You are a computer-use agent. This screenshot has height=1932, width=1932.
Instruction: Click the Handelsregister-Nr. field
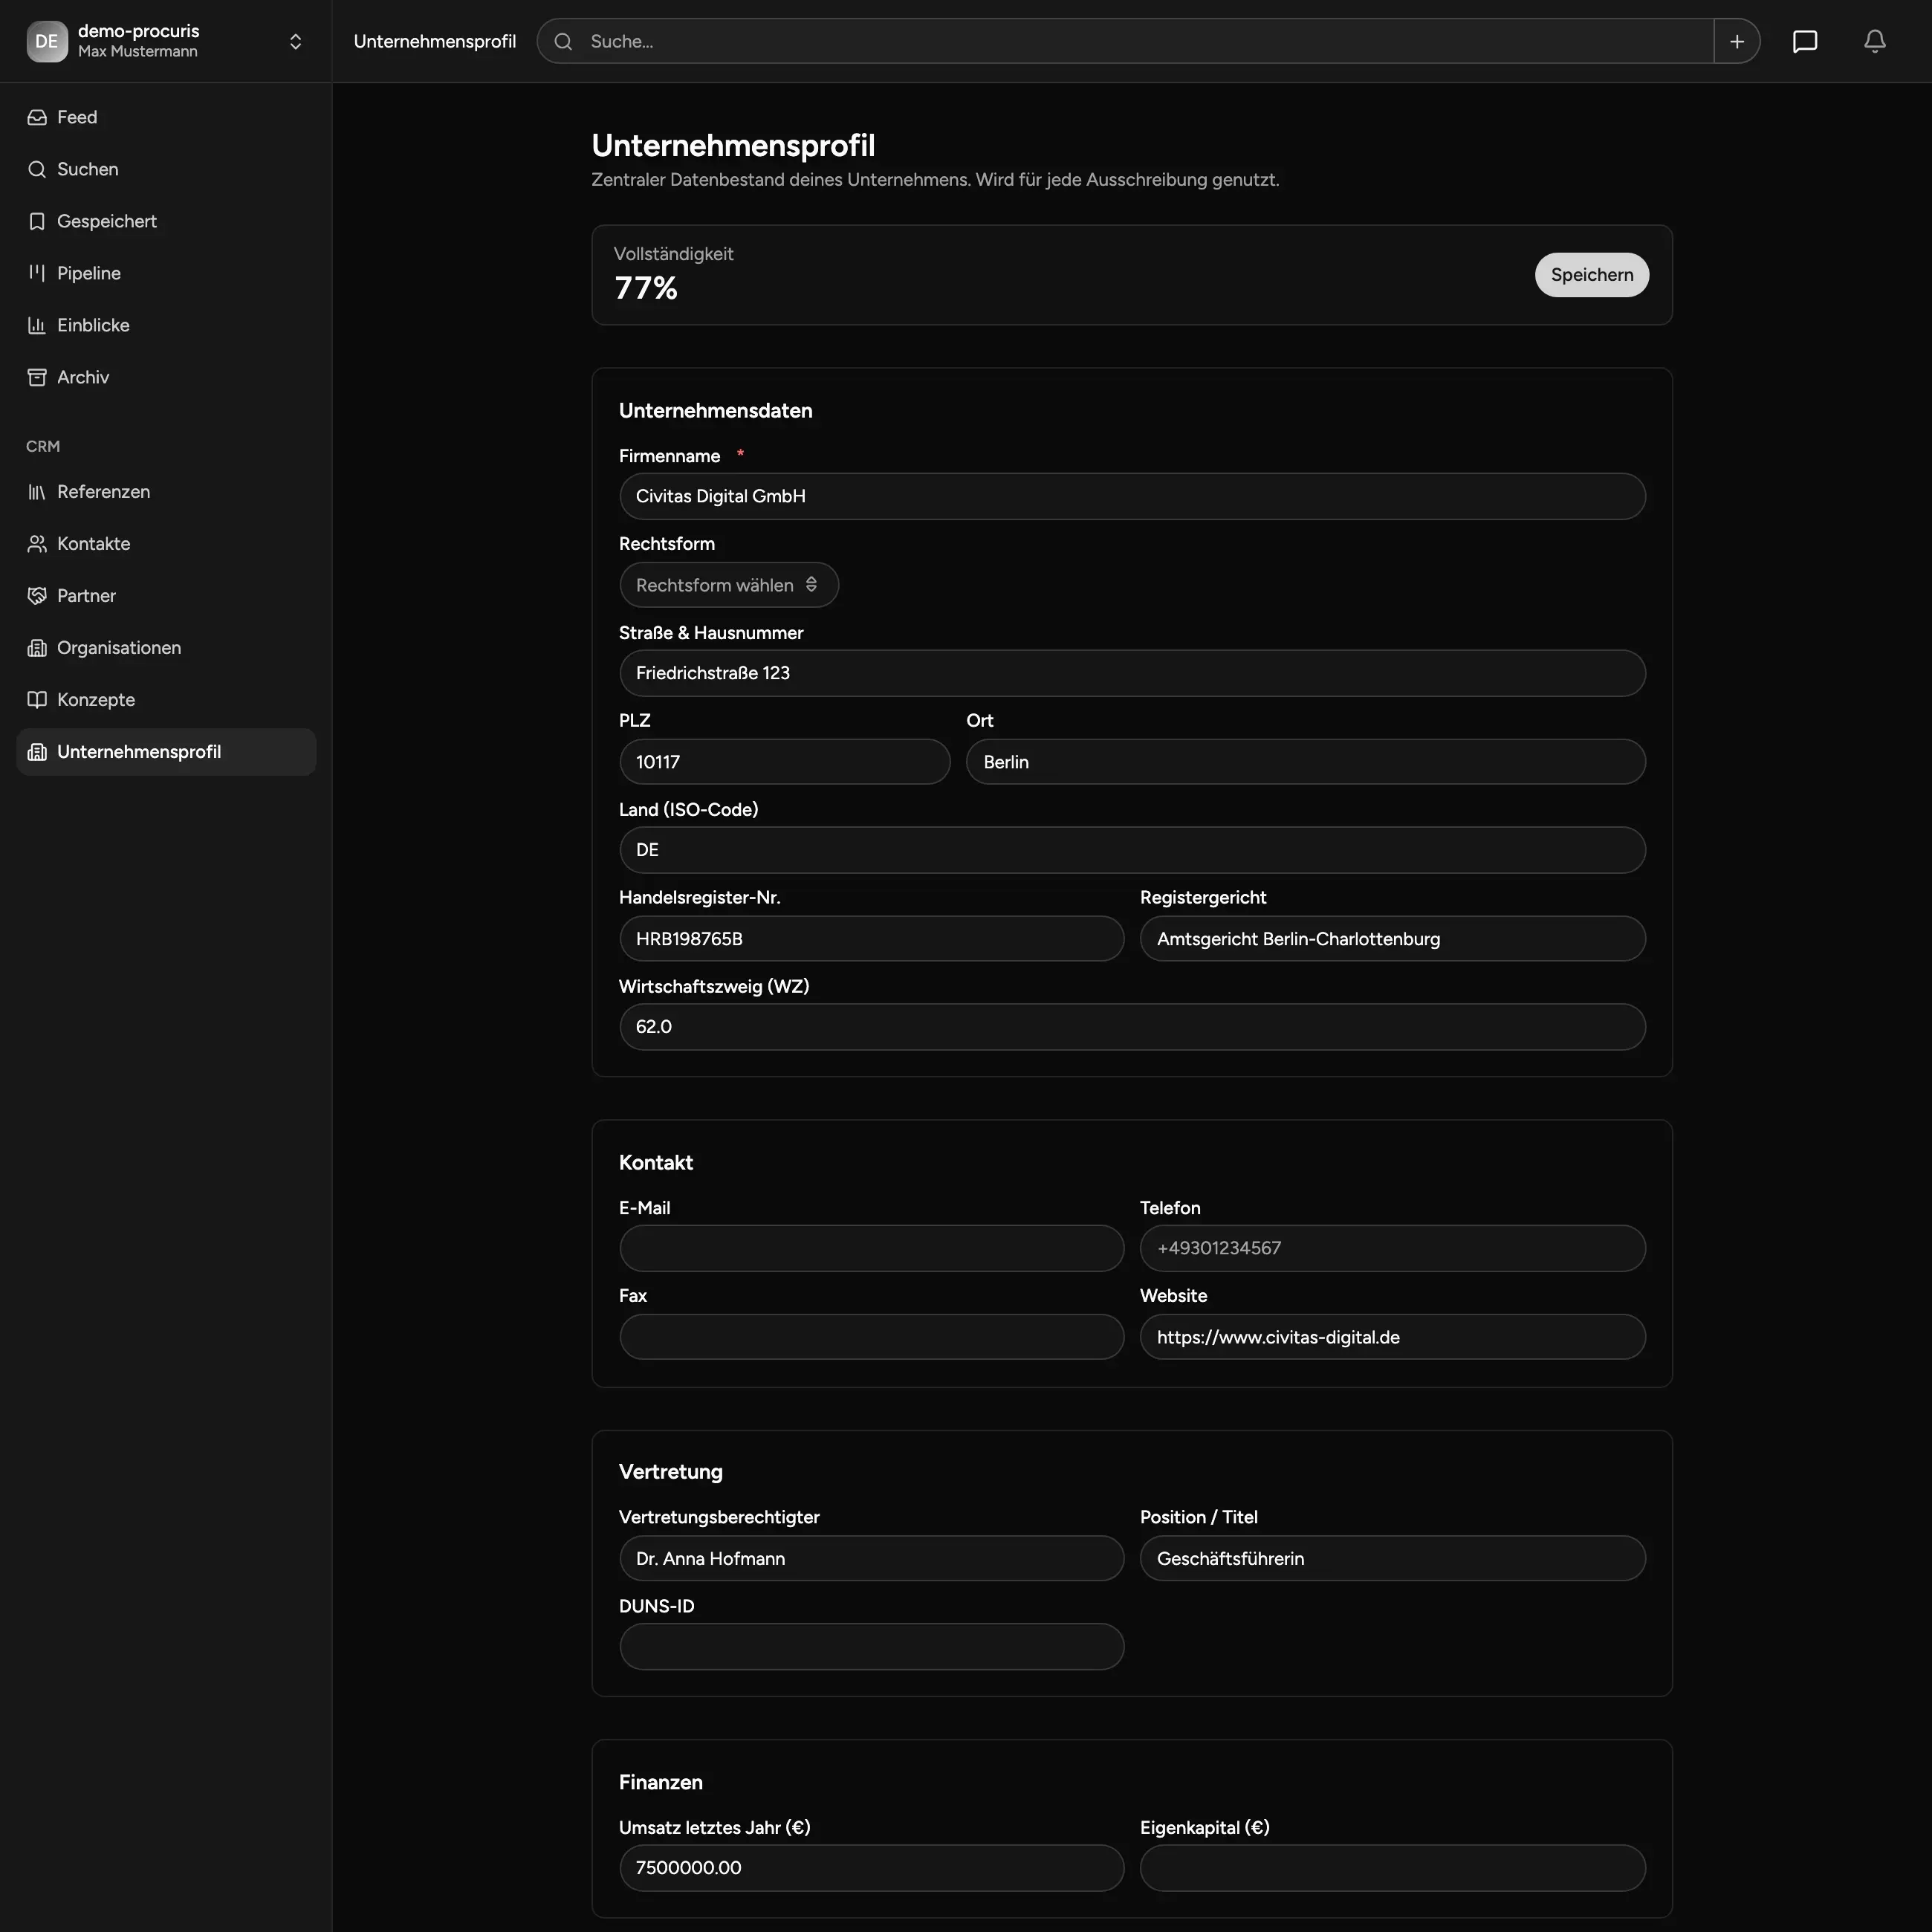pos(871,939)
